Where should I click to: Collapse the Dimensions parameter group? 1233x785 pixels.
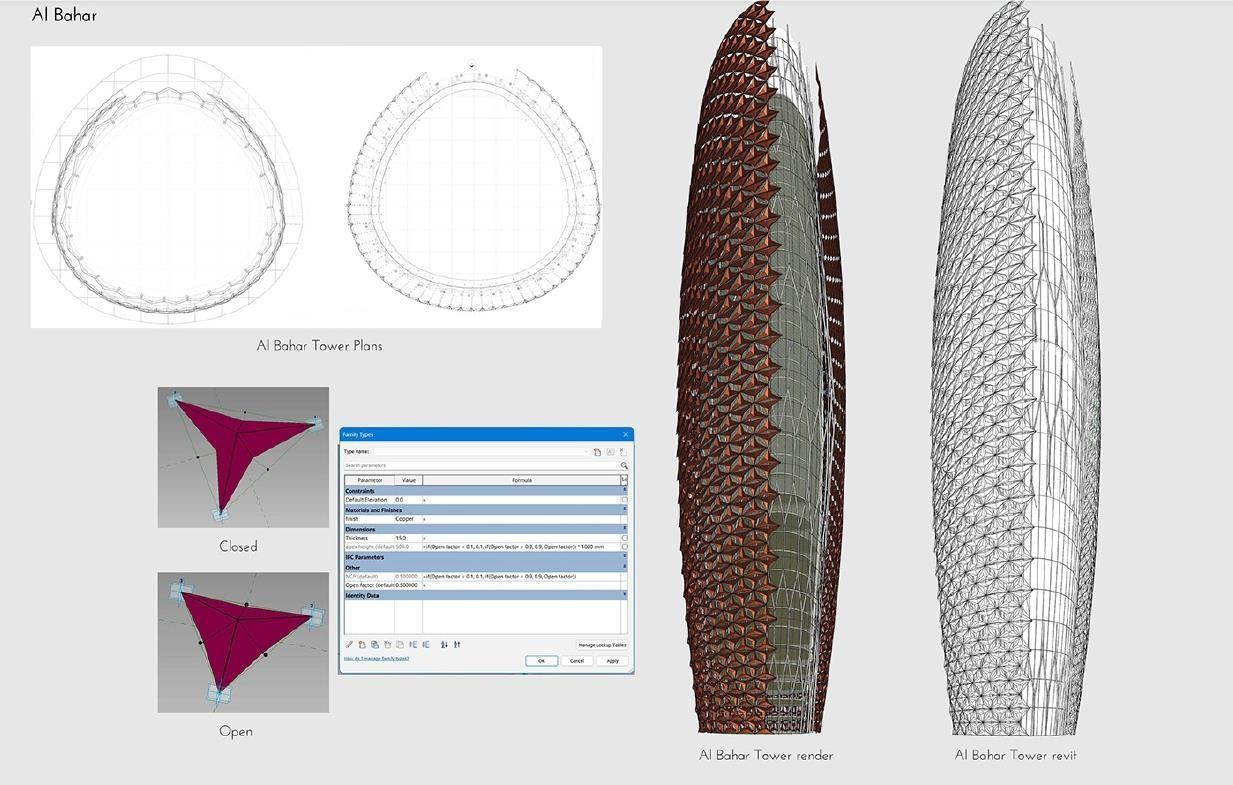pyautogui.click(x=624, y=528)
